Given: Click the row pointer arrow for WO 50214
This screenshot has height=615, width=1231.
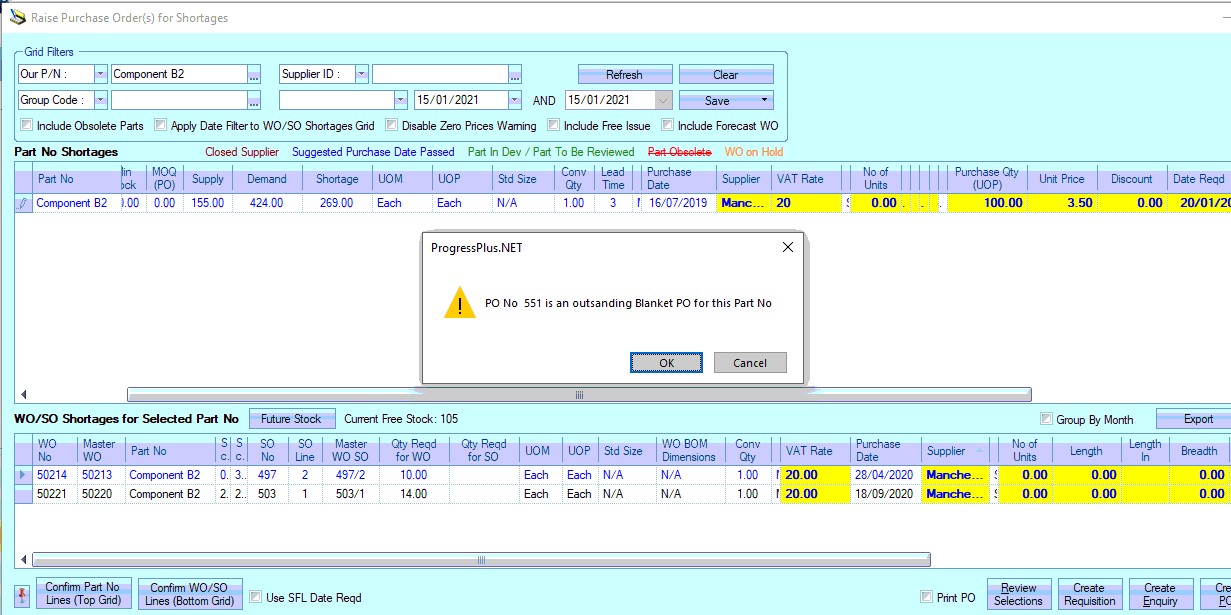Looking at the screenshot, I should click(x=23, y=475).
